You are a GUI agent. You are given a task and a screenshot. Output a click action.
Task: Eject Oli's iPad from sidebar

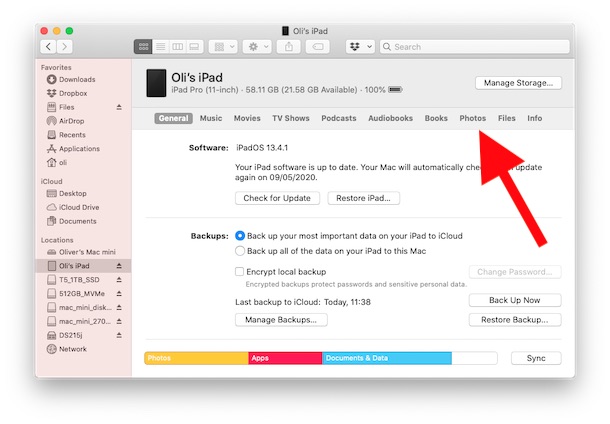point(119,266)
